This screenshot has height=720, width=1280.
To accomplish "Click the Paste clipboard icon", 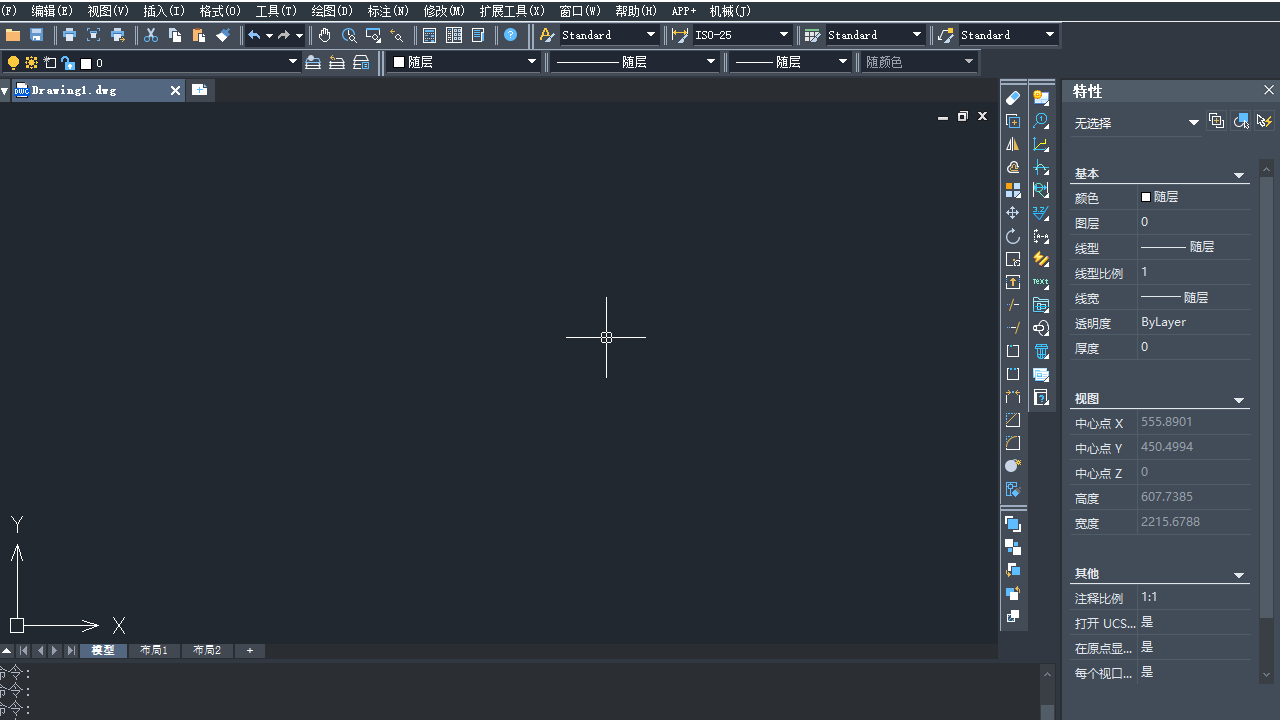I will click(x=199, y=35).
